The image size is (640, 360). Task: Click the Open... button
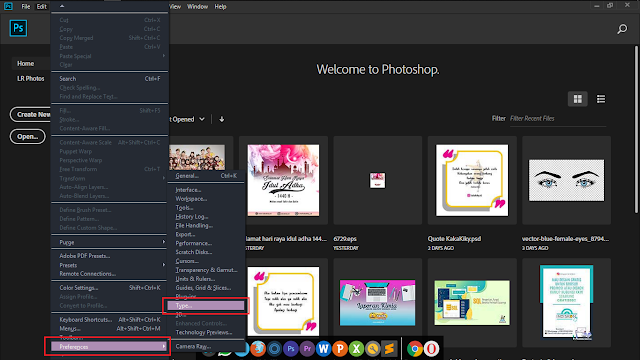pyautogui.click(x=28, y=137)
